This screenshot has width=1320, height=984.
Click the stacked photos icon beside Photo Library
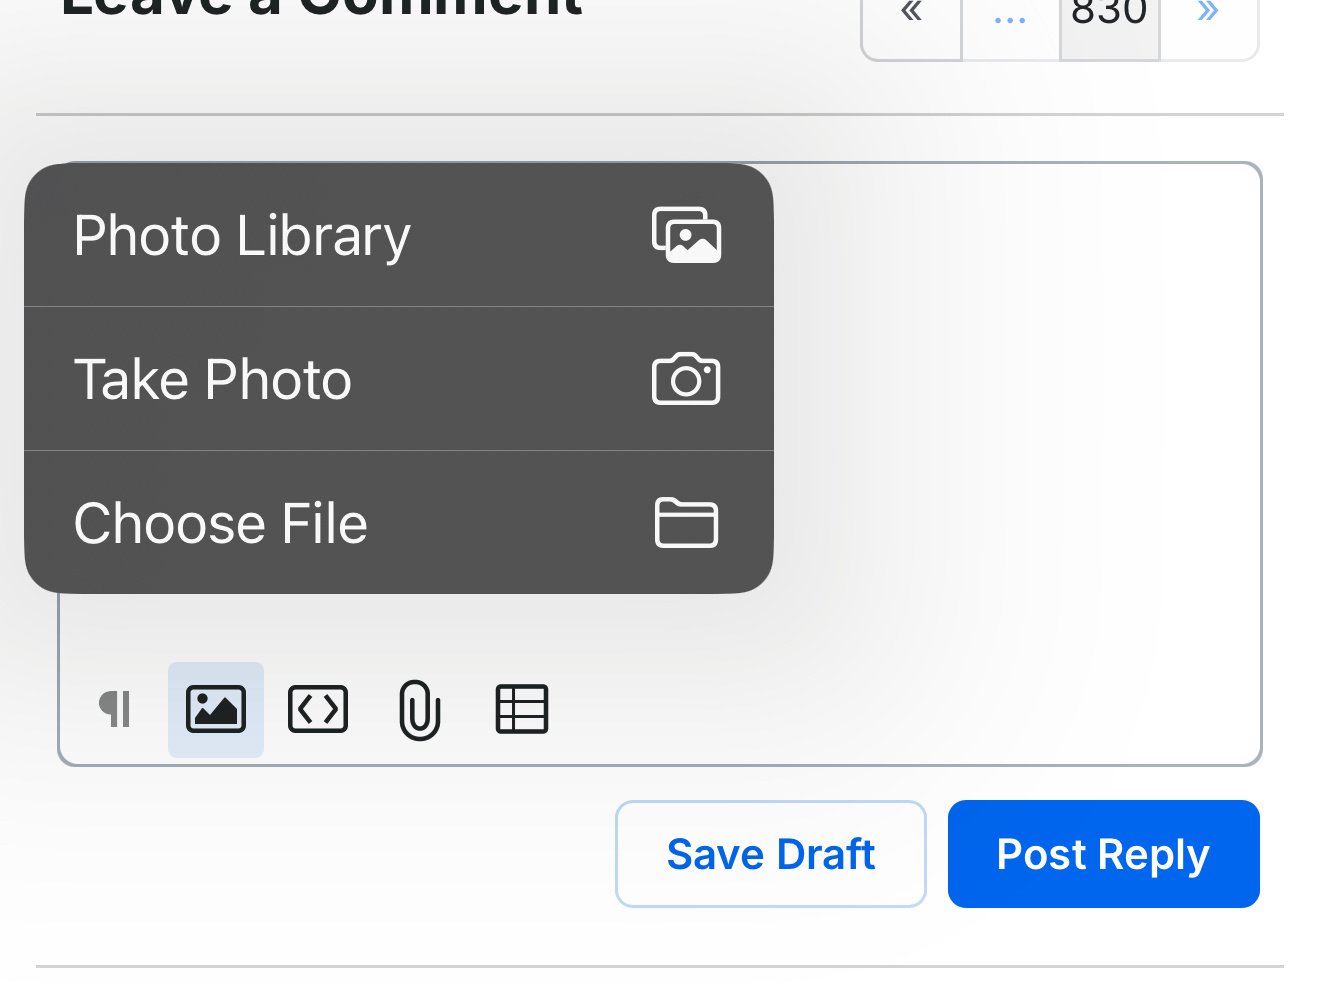pyautogui.click(x=686, y=235)
